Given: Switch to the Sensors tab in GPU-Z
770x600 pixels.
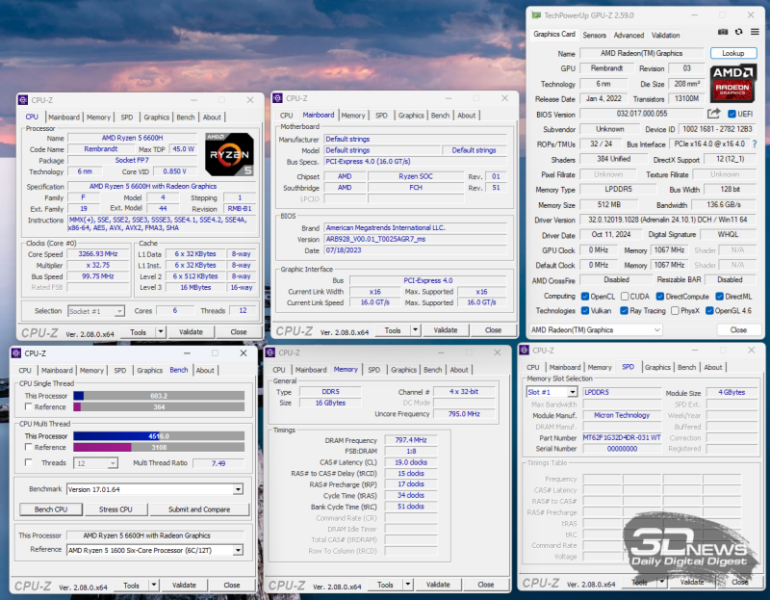Looking at the screenshot, I should click(594, 34).
